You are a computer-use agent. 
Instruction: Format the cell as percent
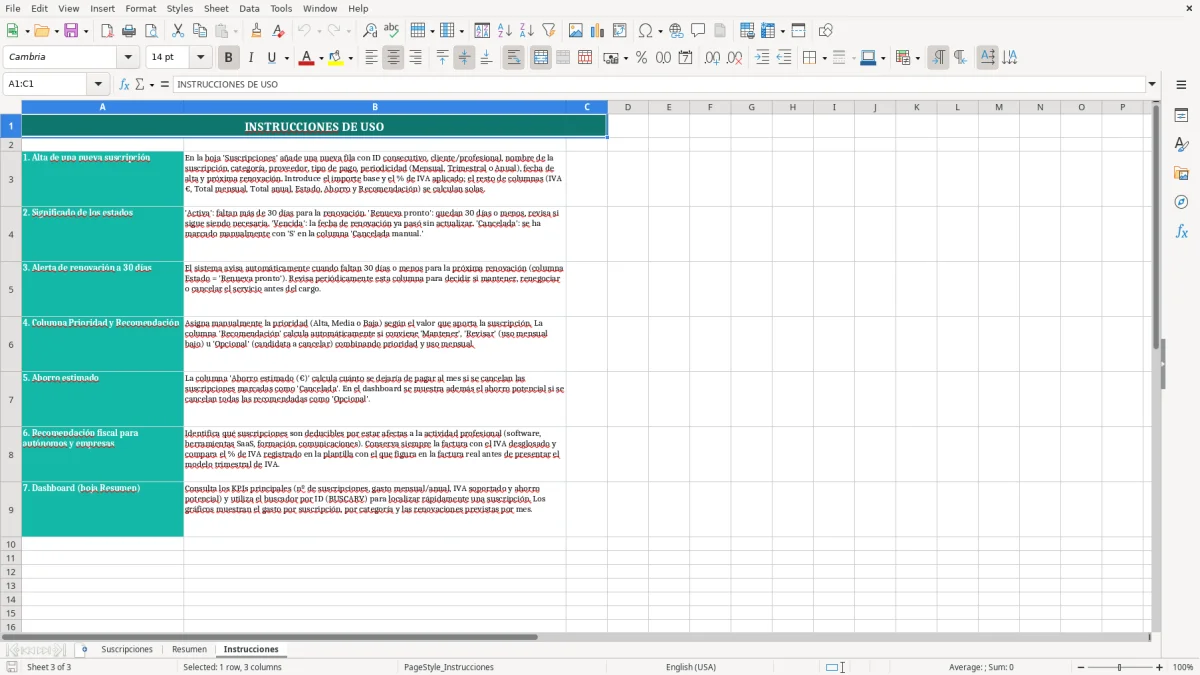(x=641, y=58)
